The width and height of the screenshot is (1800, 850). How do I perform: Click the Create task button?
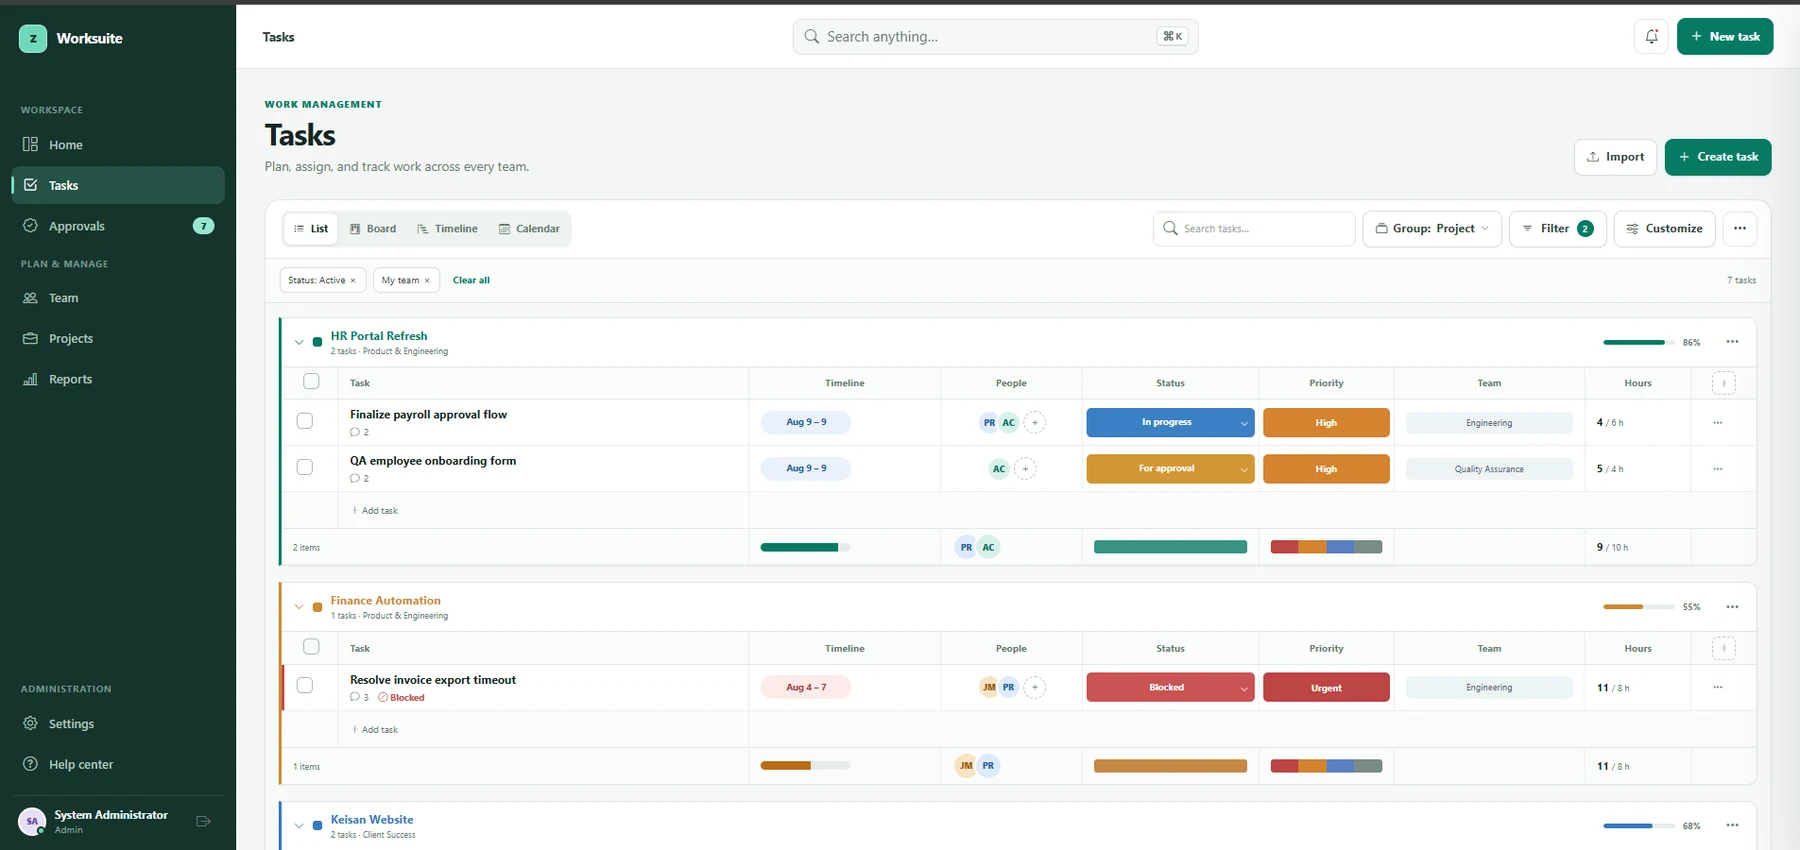click(x=1718, y=157)
